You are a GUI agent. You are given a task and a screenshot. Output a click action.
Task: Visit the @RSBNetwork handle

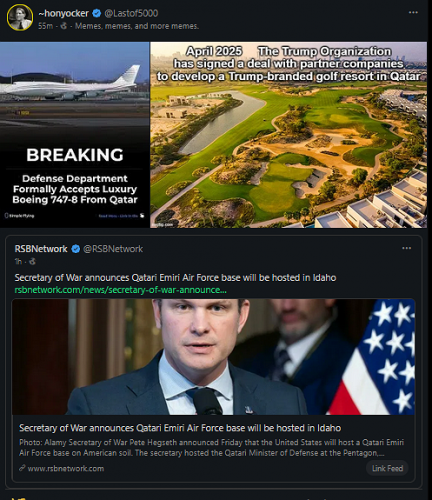click(x=113, y=249)
